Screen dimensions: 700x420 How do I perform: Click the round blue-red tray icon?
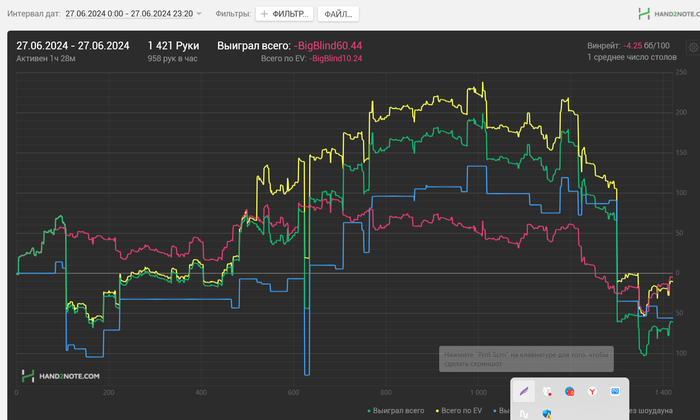click(570, 391)
